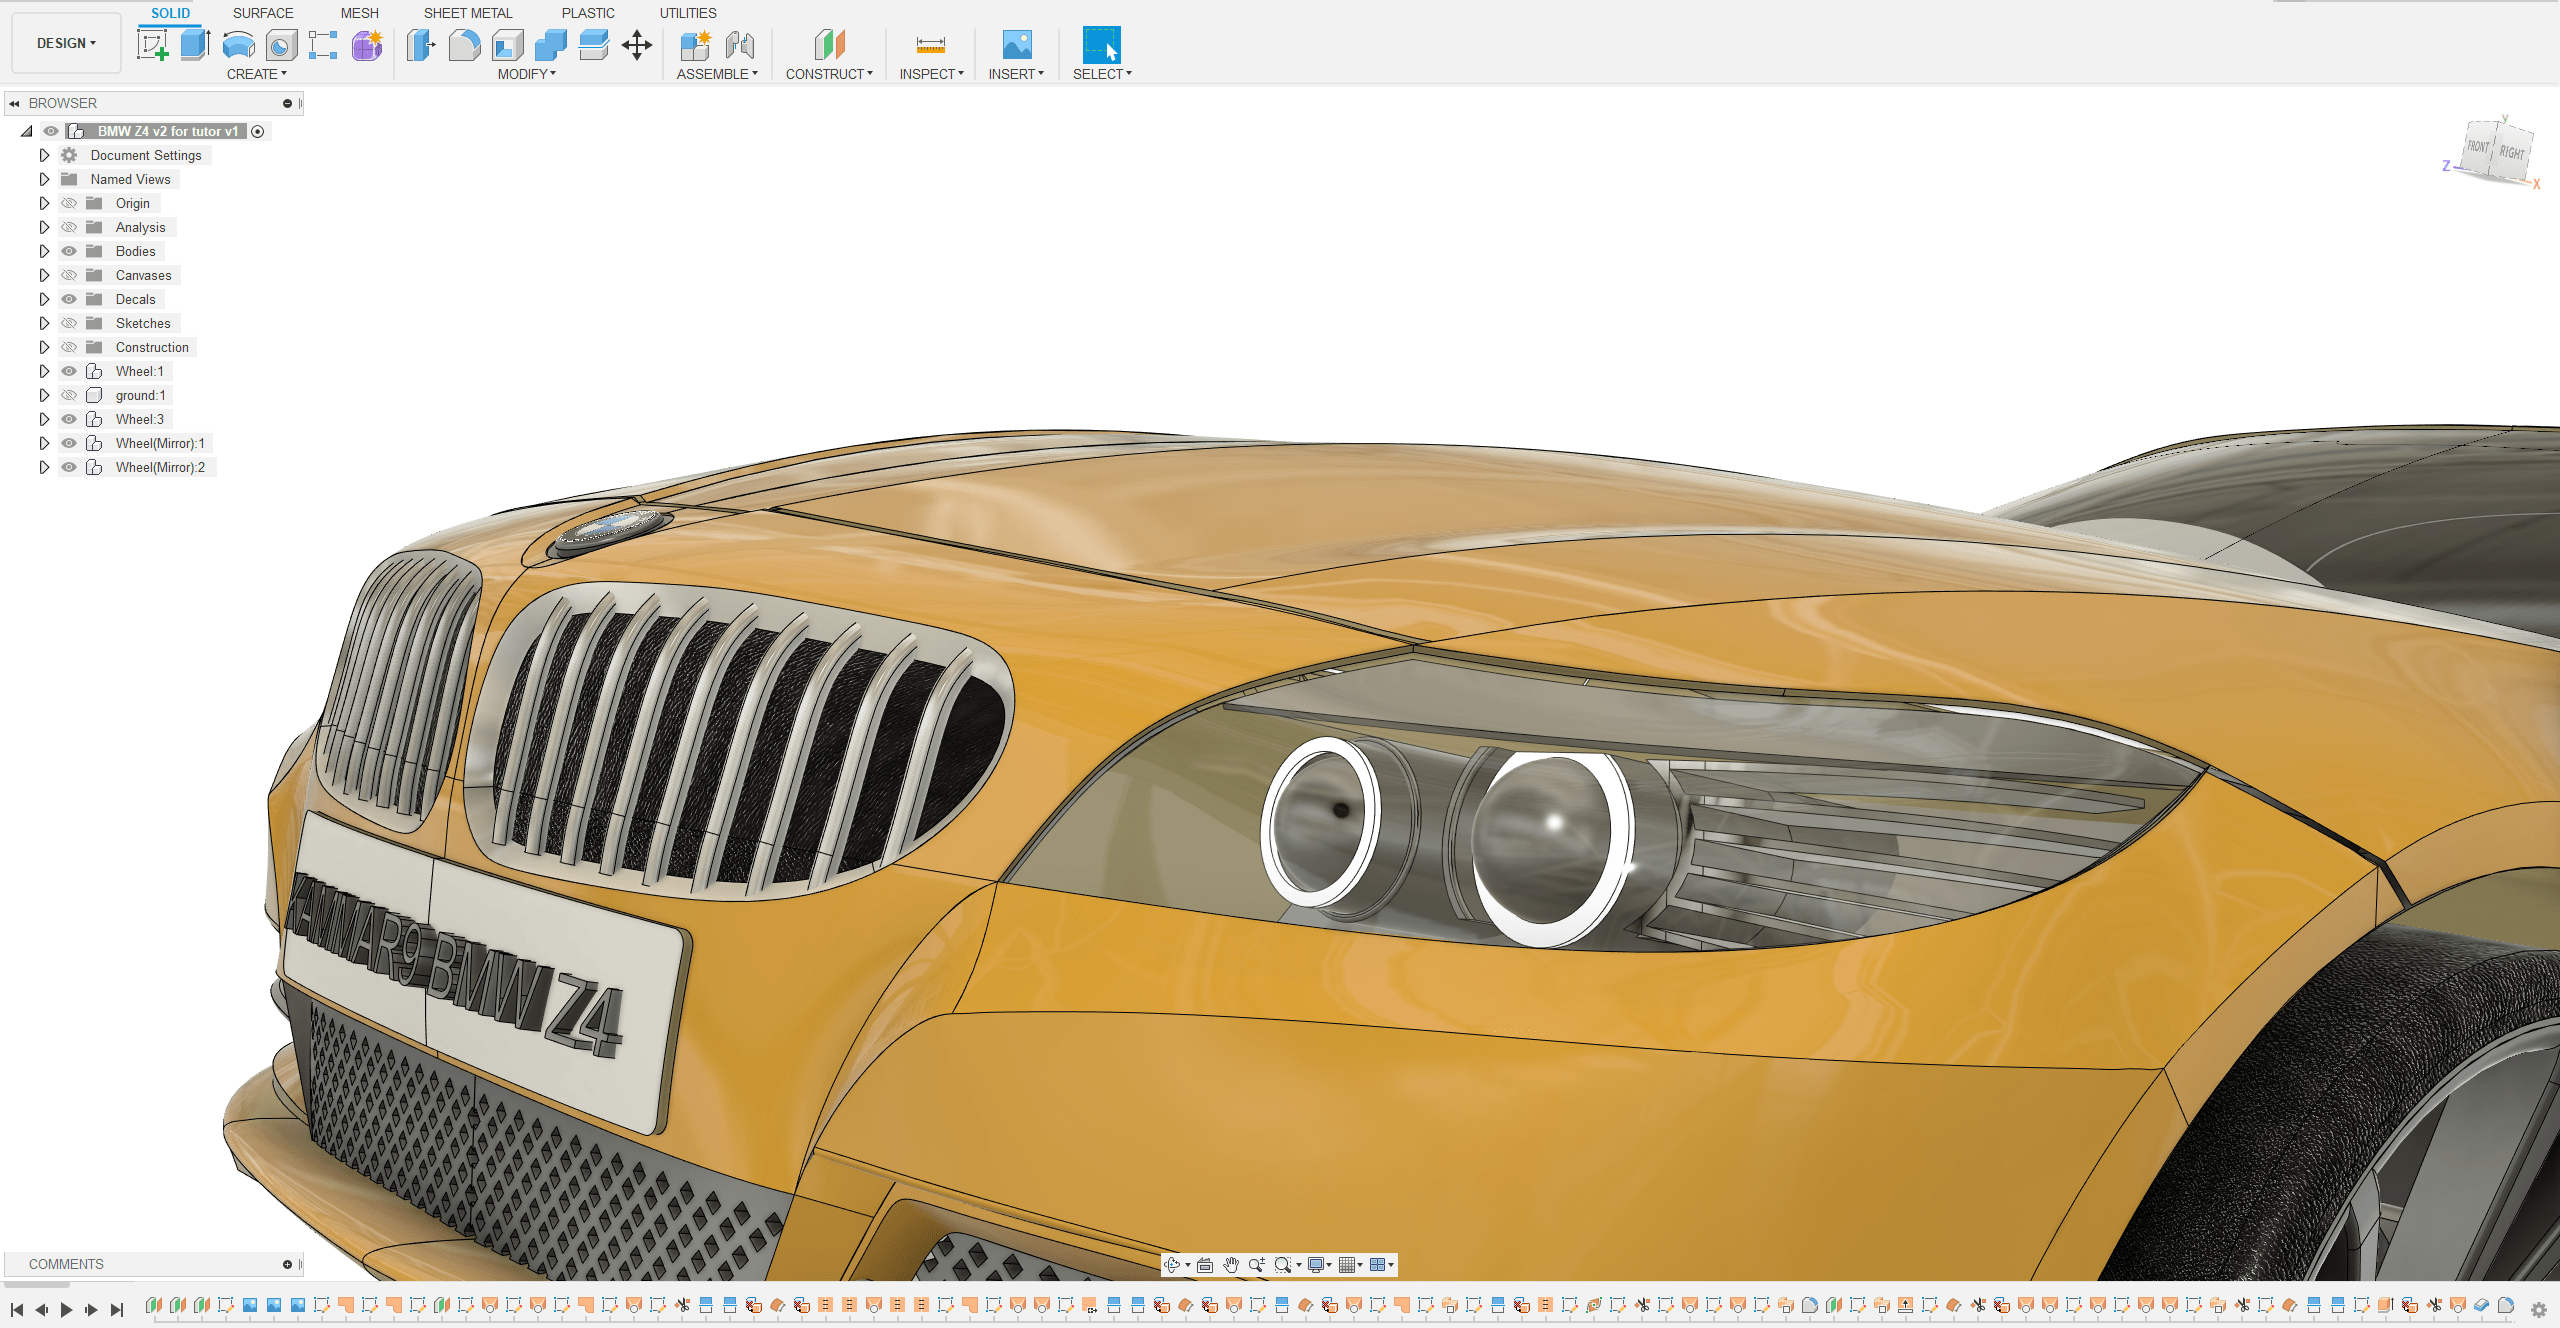Click the Select tool icon

pos(1101,45)
